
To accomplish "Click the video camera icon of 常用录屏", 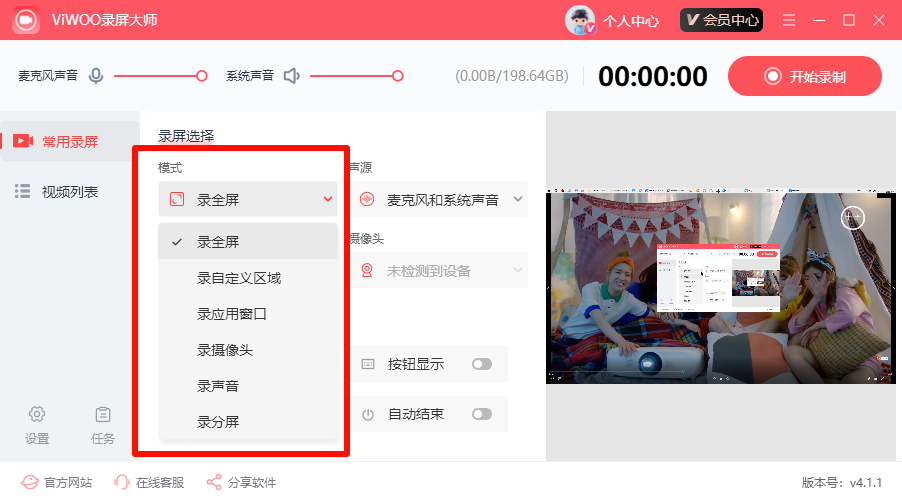I will (x=23, y=141).
